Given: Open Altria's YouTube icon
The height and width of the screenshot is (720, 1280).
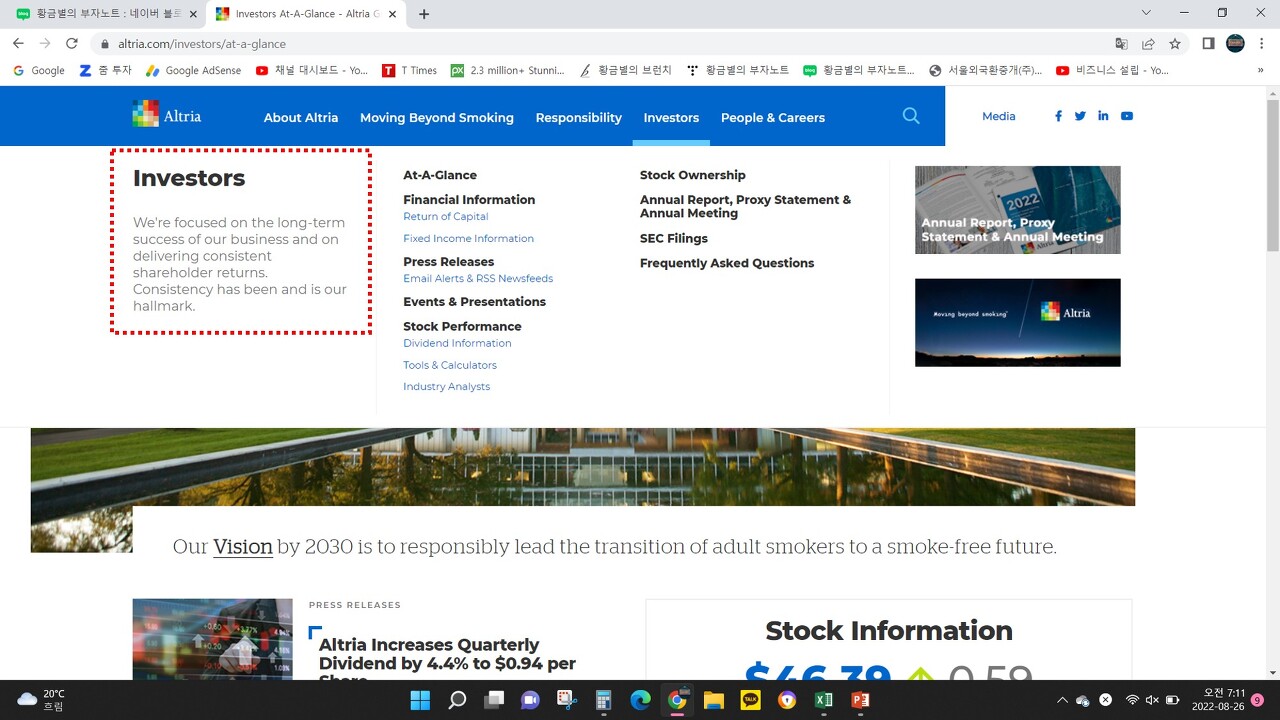Looking at the screenshot, I should tap(1127, 116).
